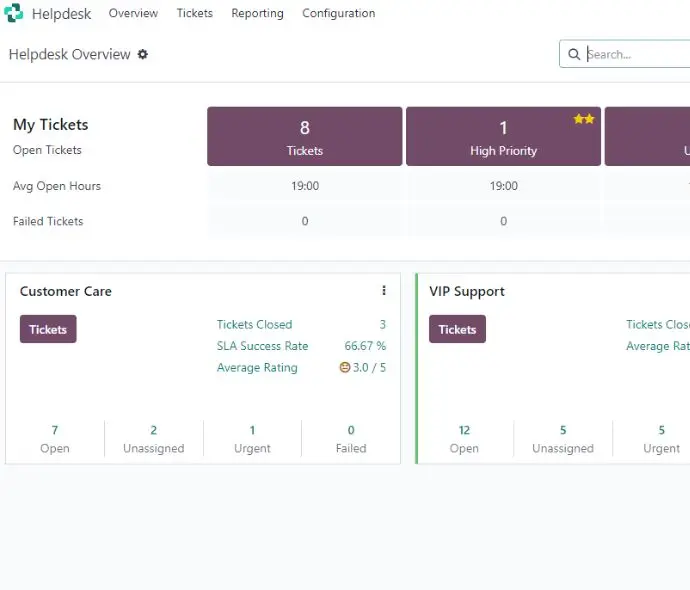Click the 3.0 / 5 rating value

pos(369,368)
